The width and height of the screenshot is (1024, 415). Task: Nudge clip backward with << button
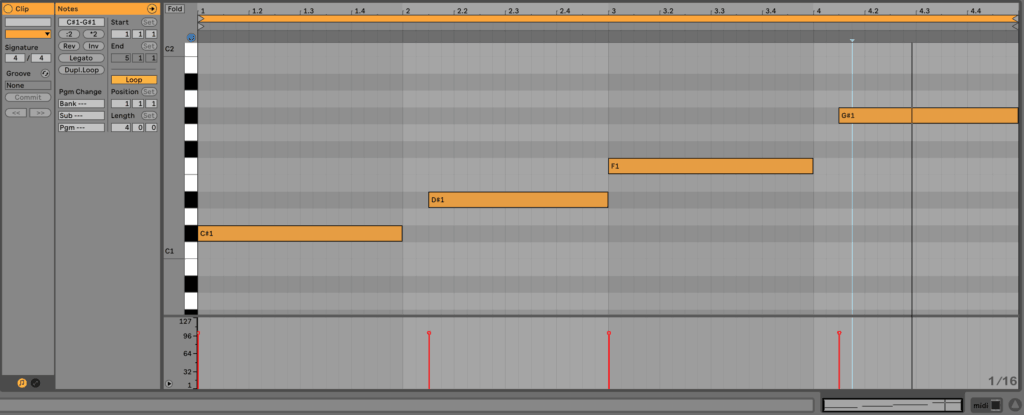16,112
